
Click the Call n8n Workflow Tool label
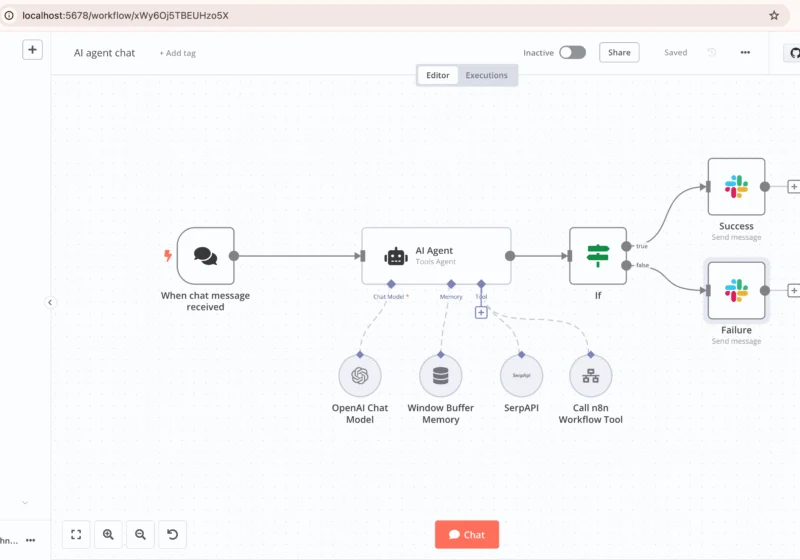point(590,414)
